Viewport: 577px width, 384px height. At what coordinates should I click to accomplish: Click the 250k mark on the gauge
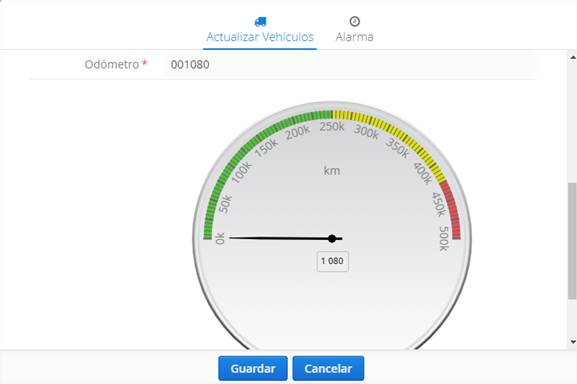(x=332, y=127)
